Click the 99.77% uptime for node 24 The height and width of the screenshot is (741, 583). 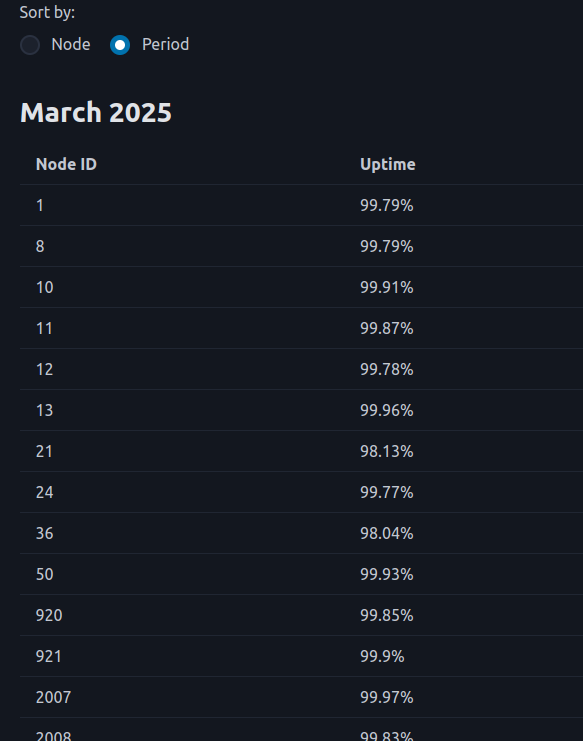[386, 492]
